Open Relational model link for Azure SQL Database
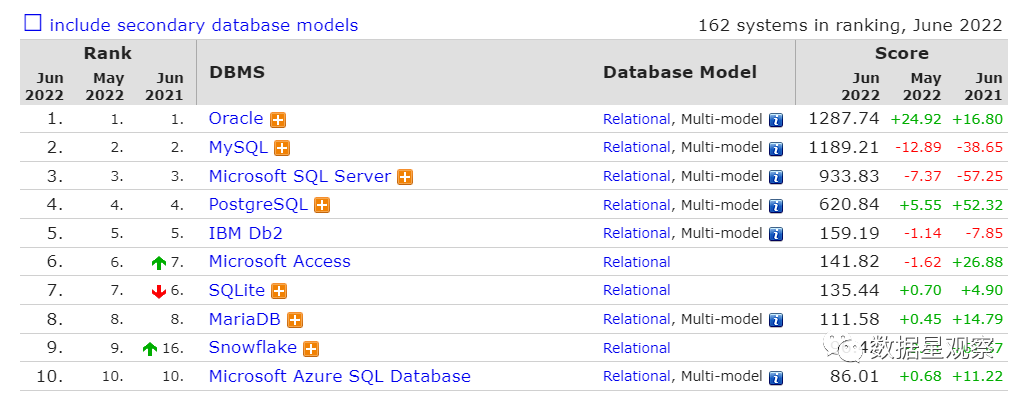1028x393 pixels. [637, 377]
